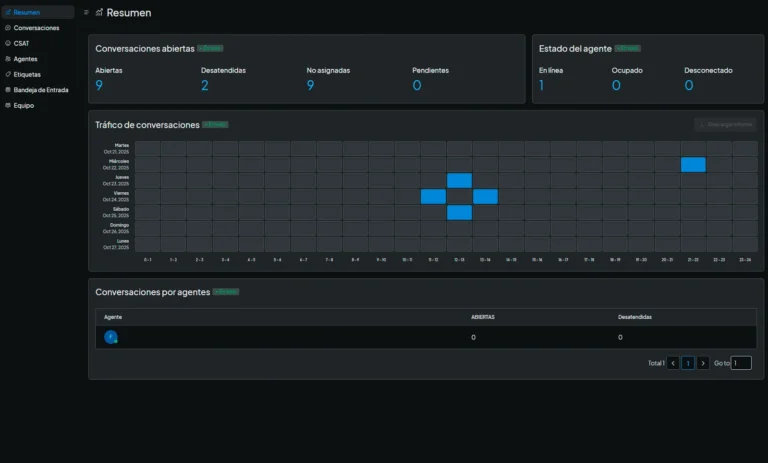Select page 1 in the pagination
The height and width of the screenshot is (463, 768).
(x=688, y=363)
